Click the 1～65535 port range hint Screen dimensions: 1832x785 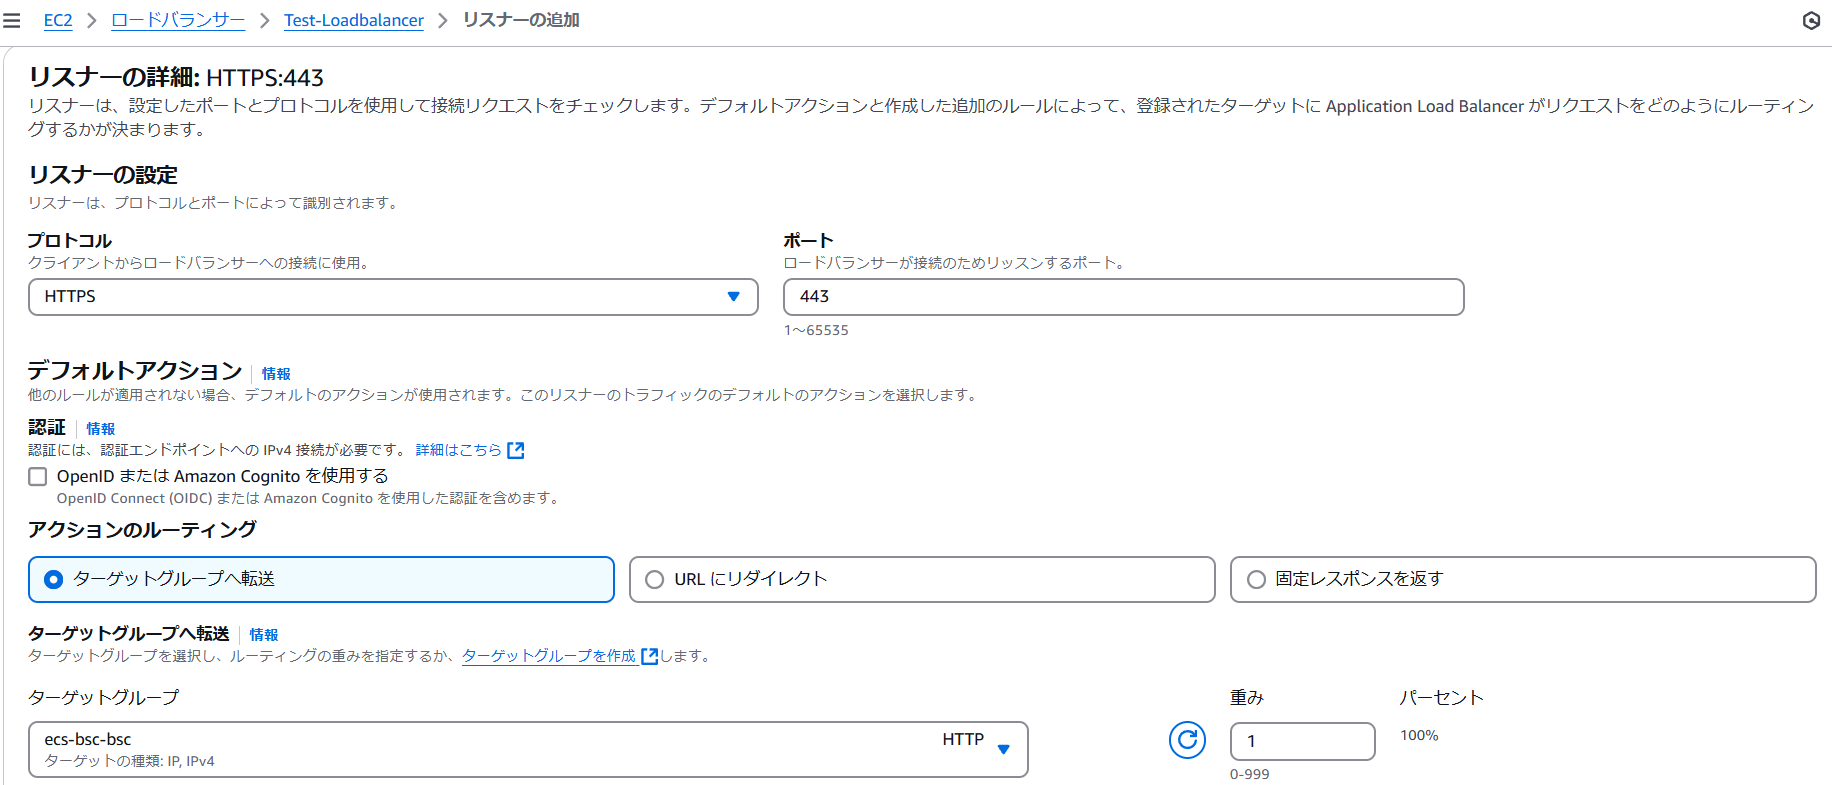(x=816, y=330)
